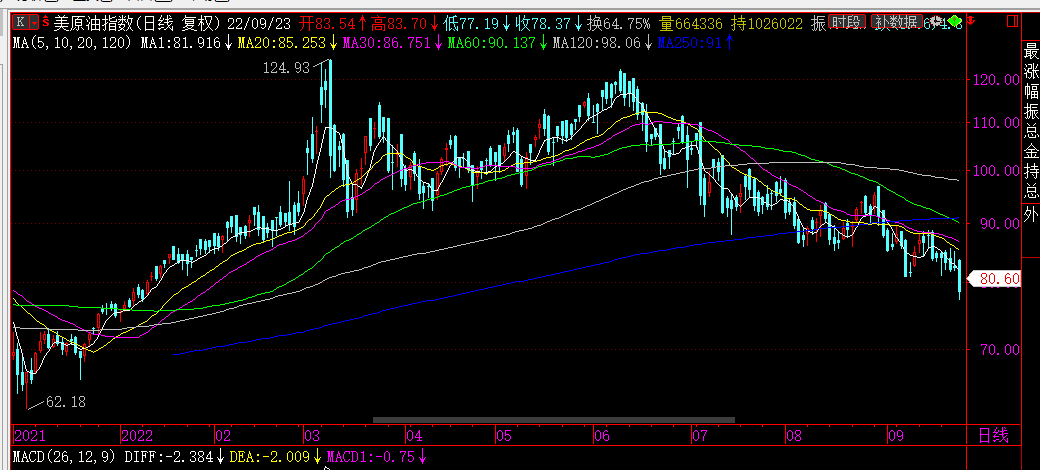Open the dropdown arrow beside the K button
The image size is (1040, 470).
(x=34, y=22)
